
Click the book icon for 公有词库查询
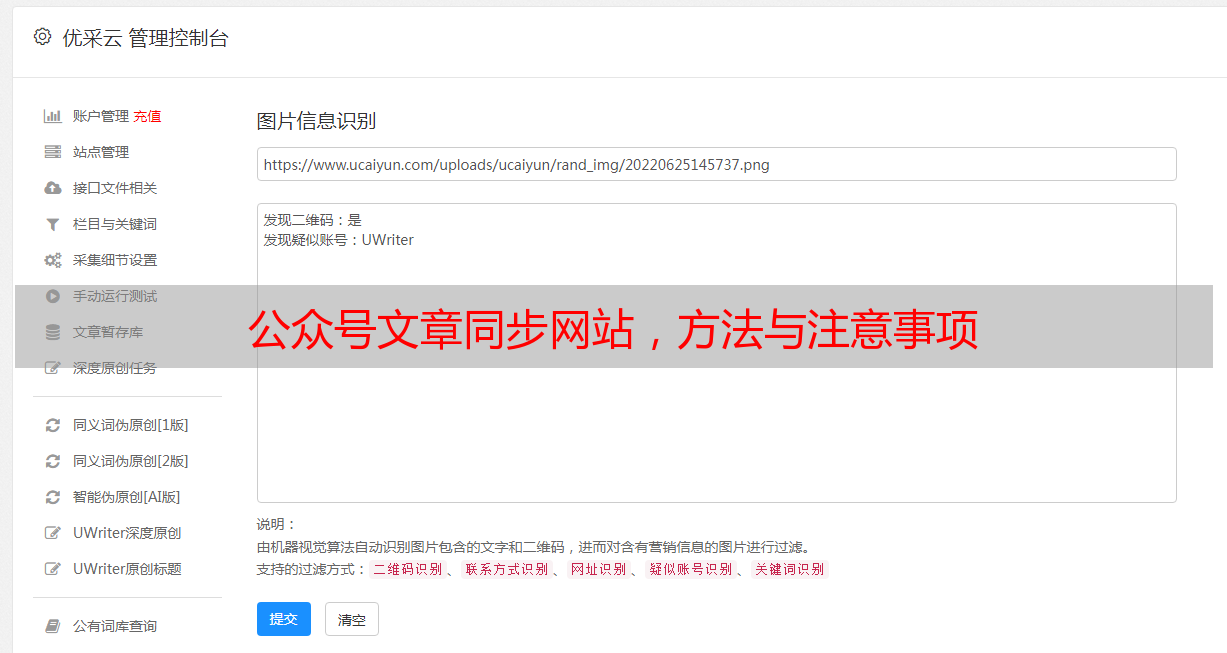[53, 626]
